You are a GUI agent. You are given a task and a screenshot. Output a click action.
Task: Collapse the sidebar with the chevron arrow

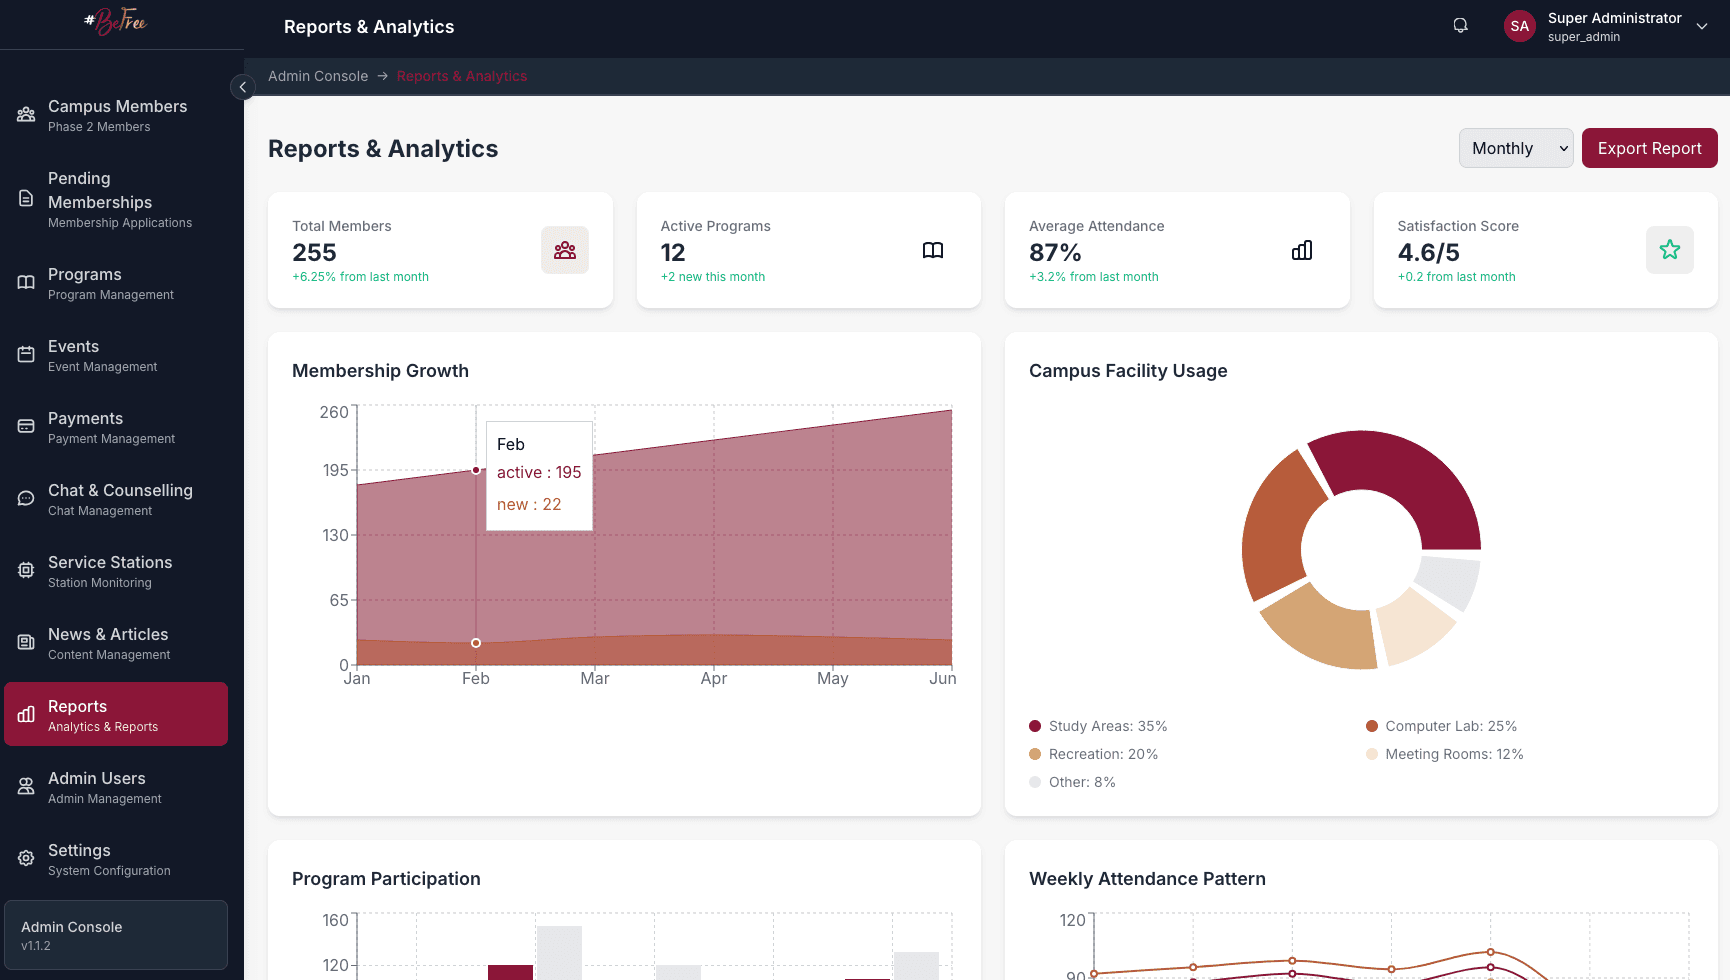tap(243, 87)
